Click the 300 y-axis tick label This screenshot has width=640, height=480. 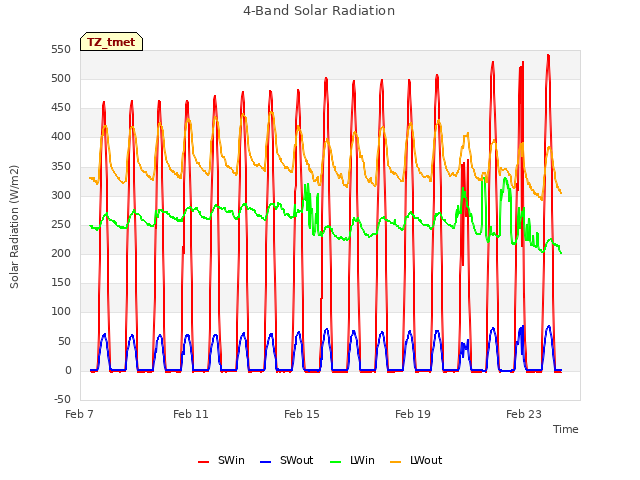pos(61,196)
